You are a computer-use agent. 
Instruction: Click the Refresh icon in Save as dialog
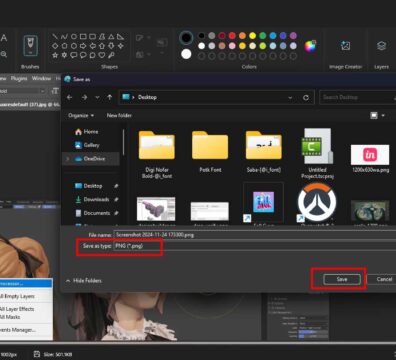pos(306,98)
